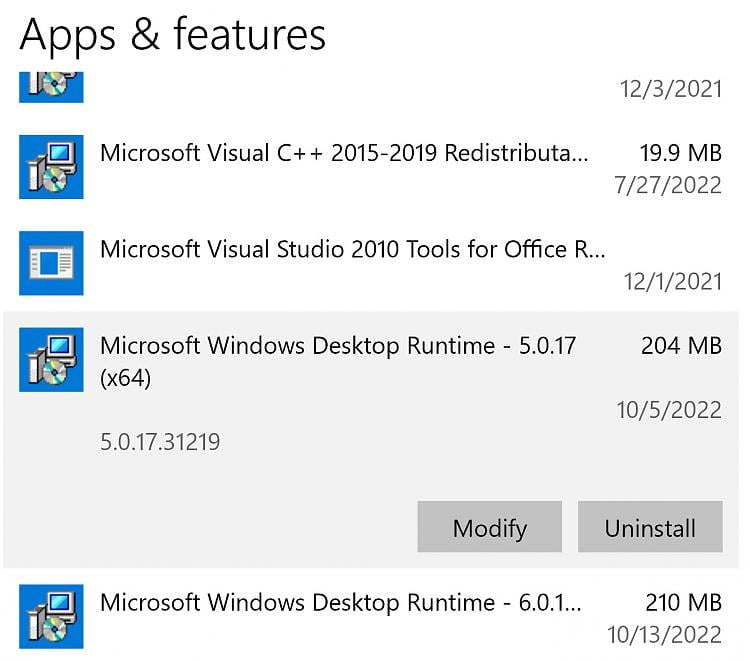The height and width of the screenshot is (661, 750).
Task: Click the Visual Studio 2010 Tools for Office icon
Action: click(51, 263)
